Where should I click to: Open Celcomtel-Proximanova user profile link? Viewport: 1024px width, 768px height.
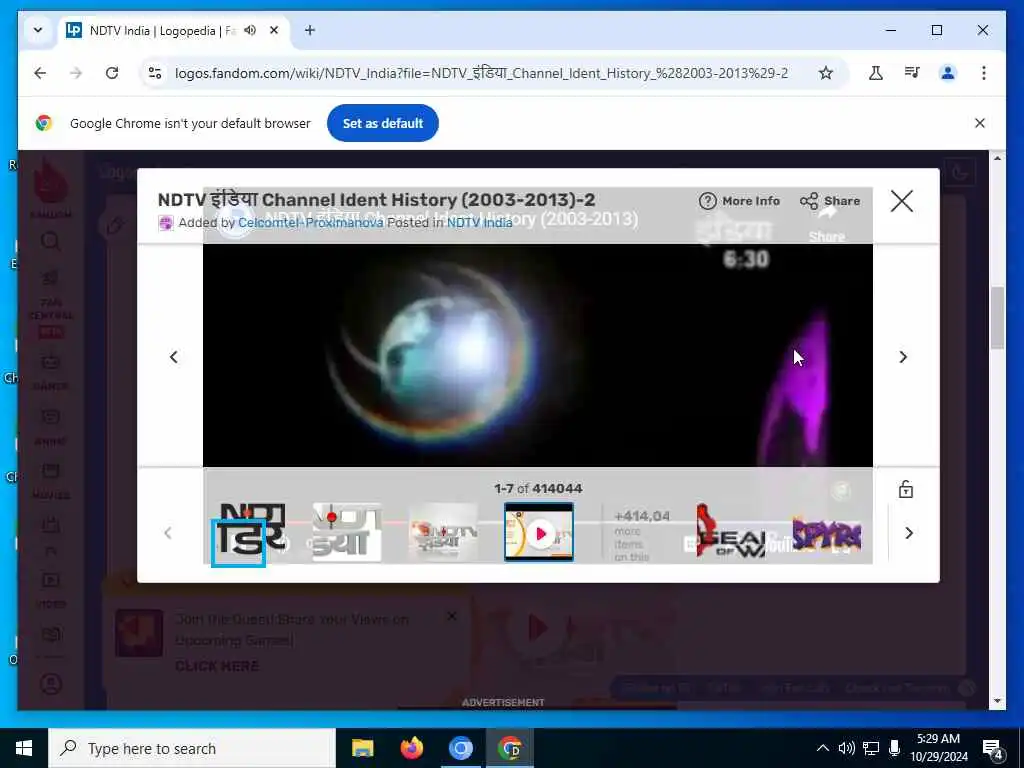coord(310,223)
